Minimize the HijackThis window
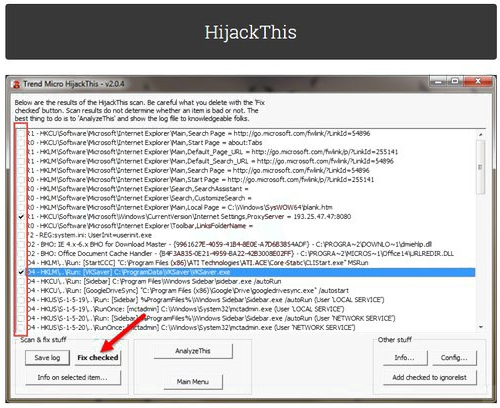Image resolution: width=500 pixels, height=408 pixels. (438, 81)
